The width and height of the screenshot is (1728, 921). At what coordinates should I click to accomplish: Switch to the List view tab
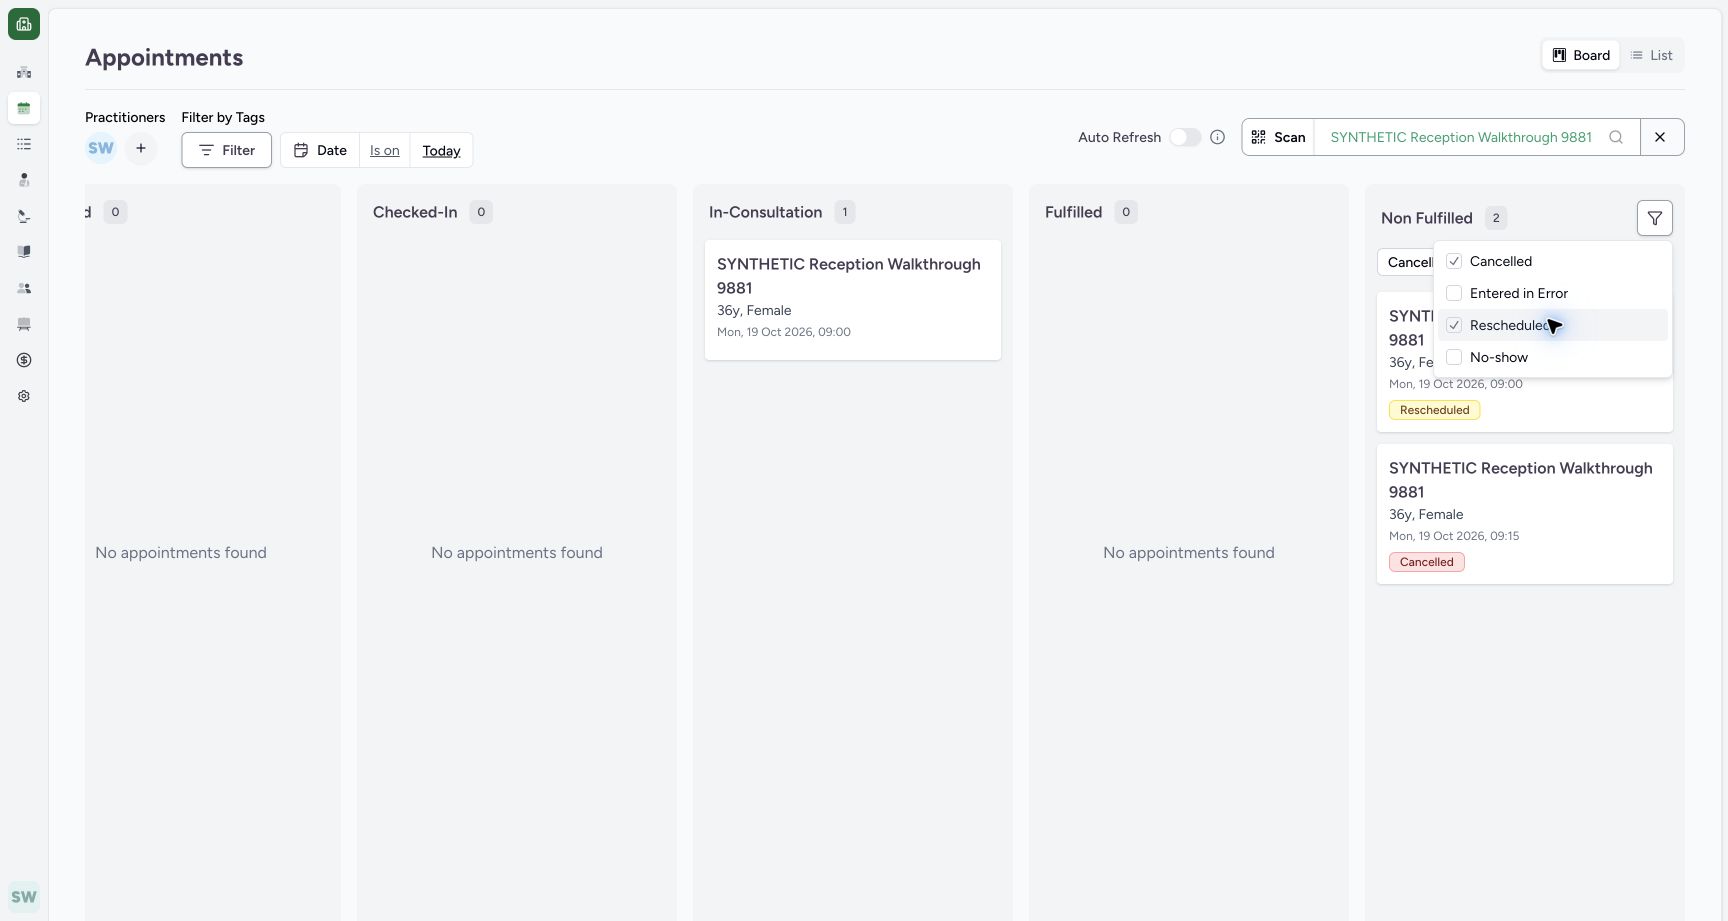1651,55
